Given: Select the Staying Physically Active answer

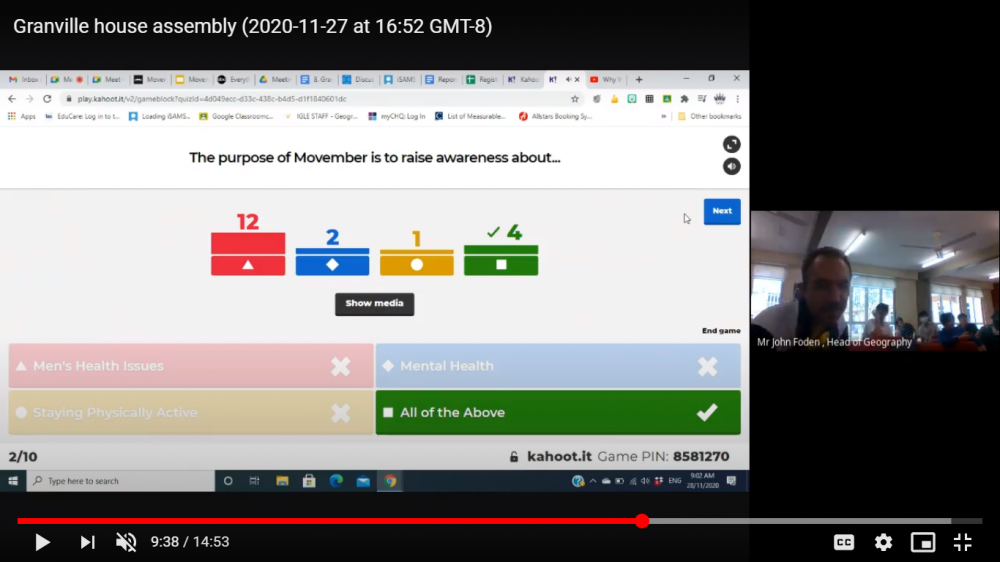Looking at the screenshot, I should 191,413.
